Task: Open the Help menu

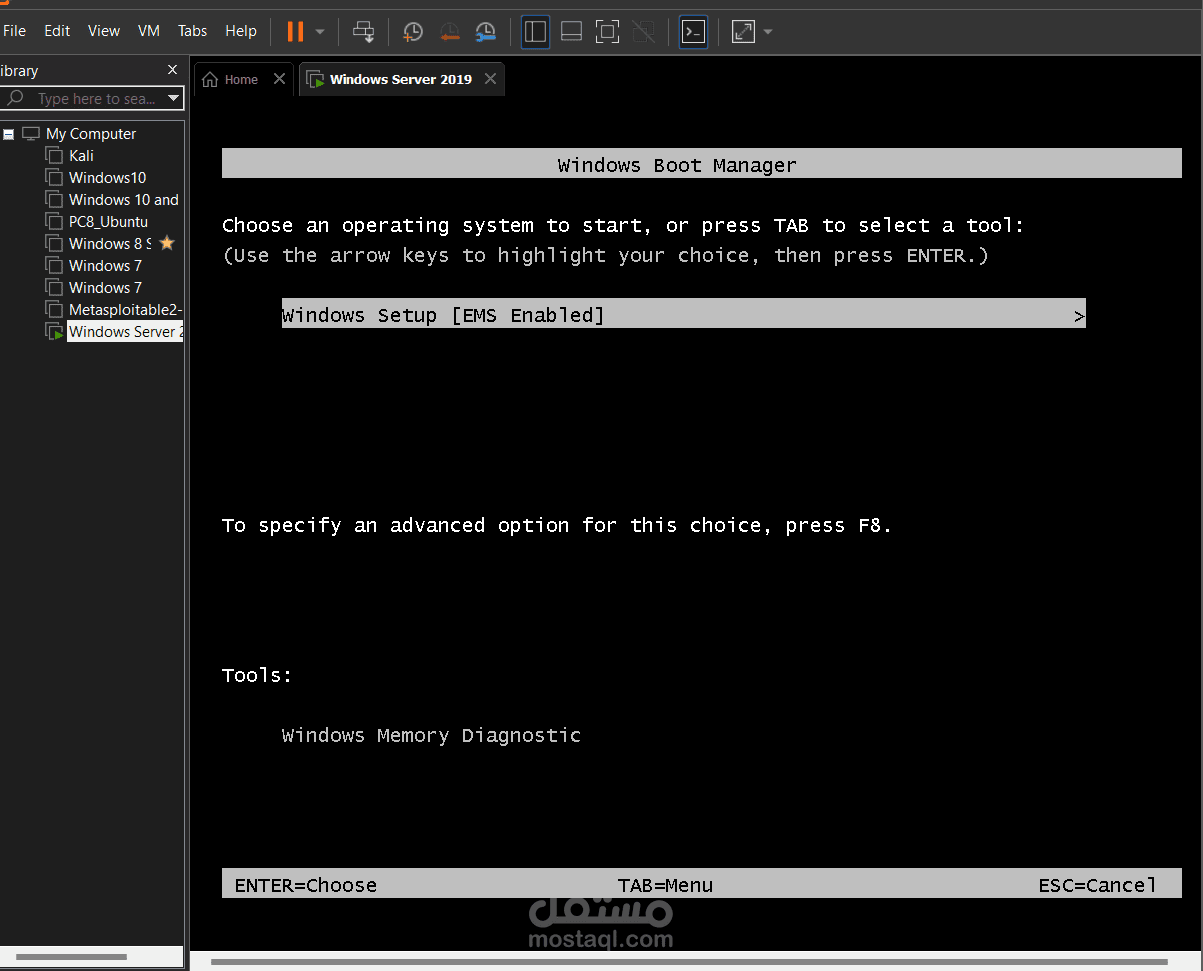Action: pos(241,31)
